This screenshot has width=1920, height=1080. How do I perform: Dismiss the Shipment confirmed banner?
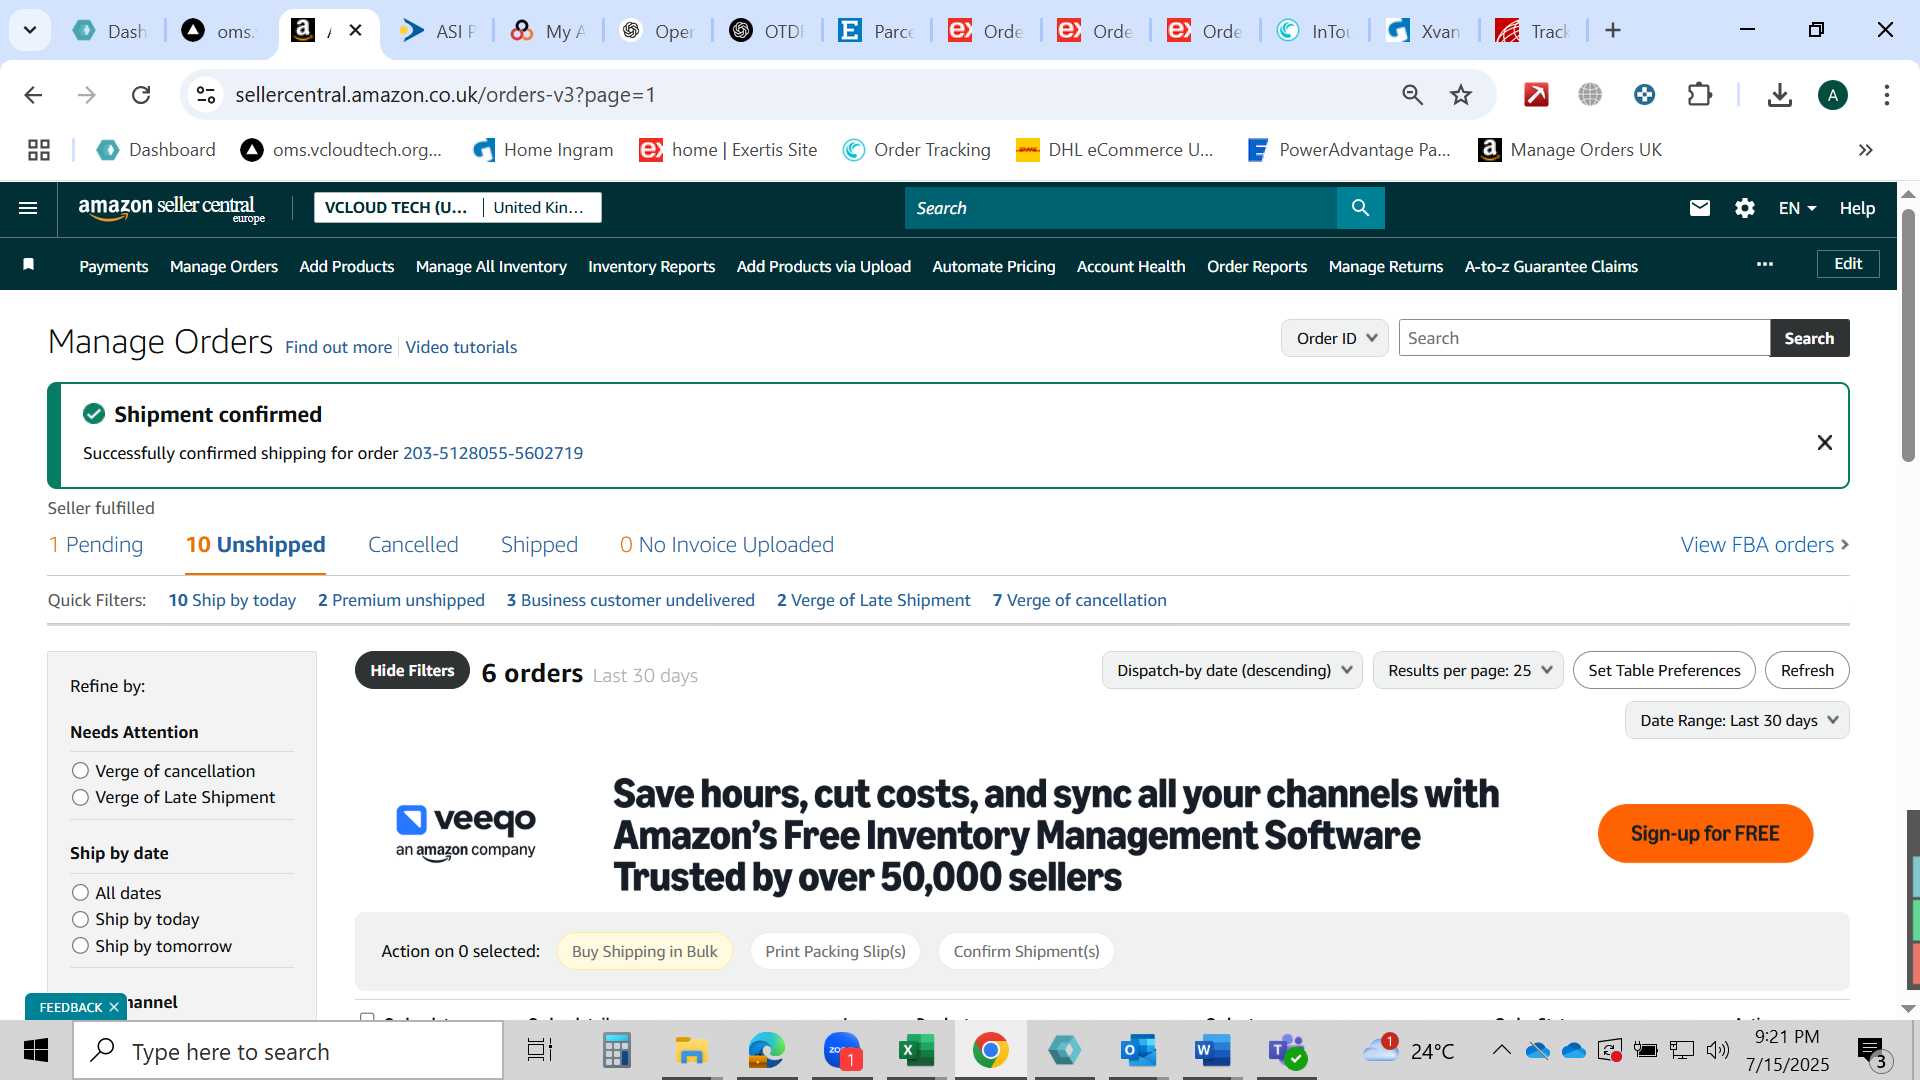(x=1824, y=442)
